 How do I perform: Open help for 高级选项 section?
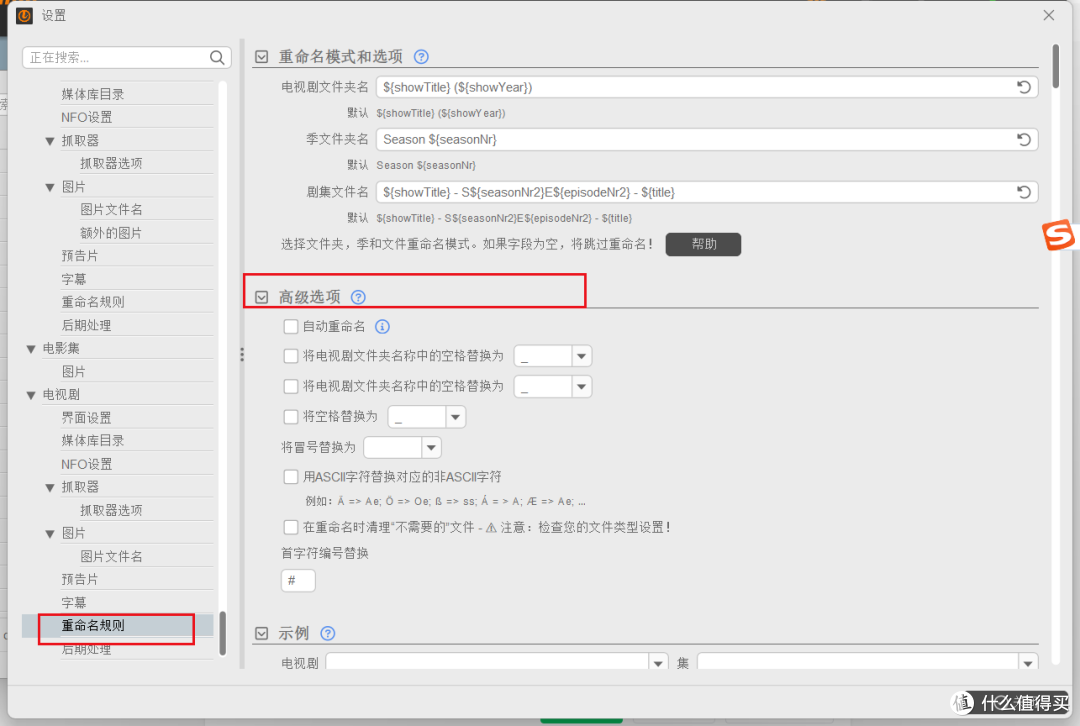pyautogui.click(x=358, y=296)
